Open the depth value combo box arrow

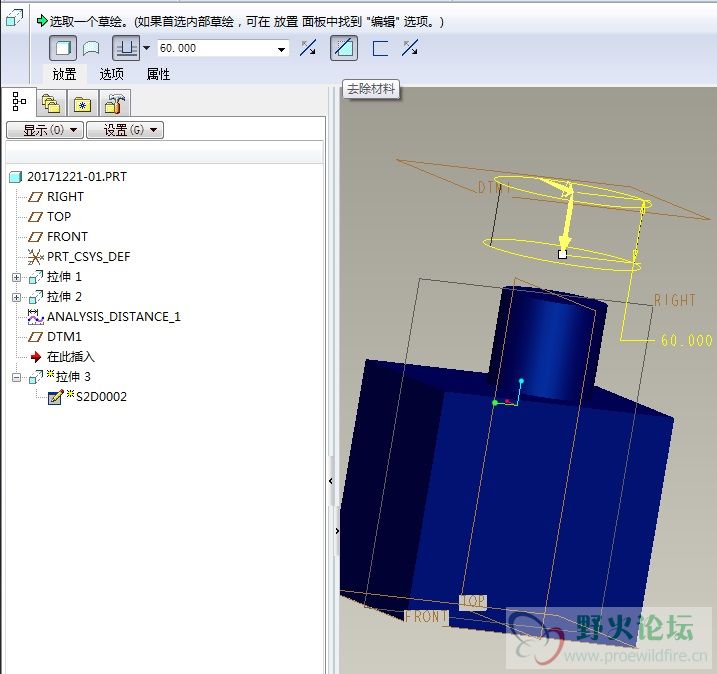[x=282, y=48]
